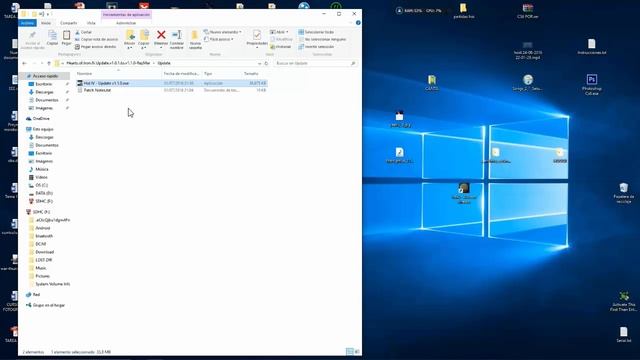The height and width of the screenshot is (360, 640).
Task: Open Serial.txt on the desktop
Action: [x=623, y=334]
